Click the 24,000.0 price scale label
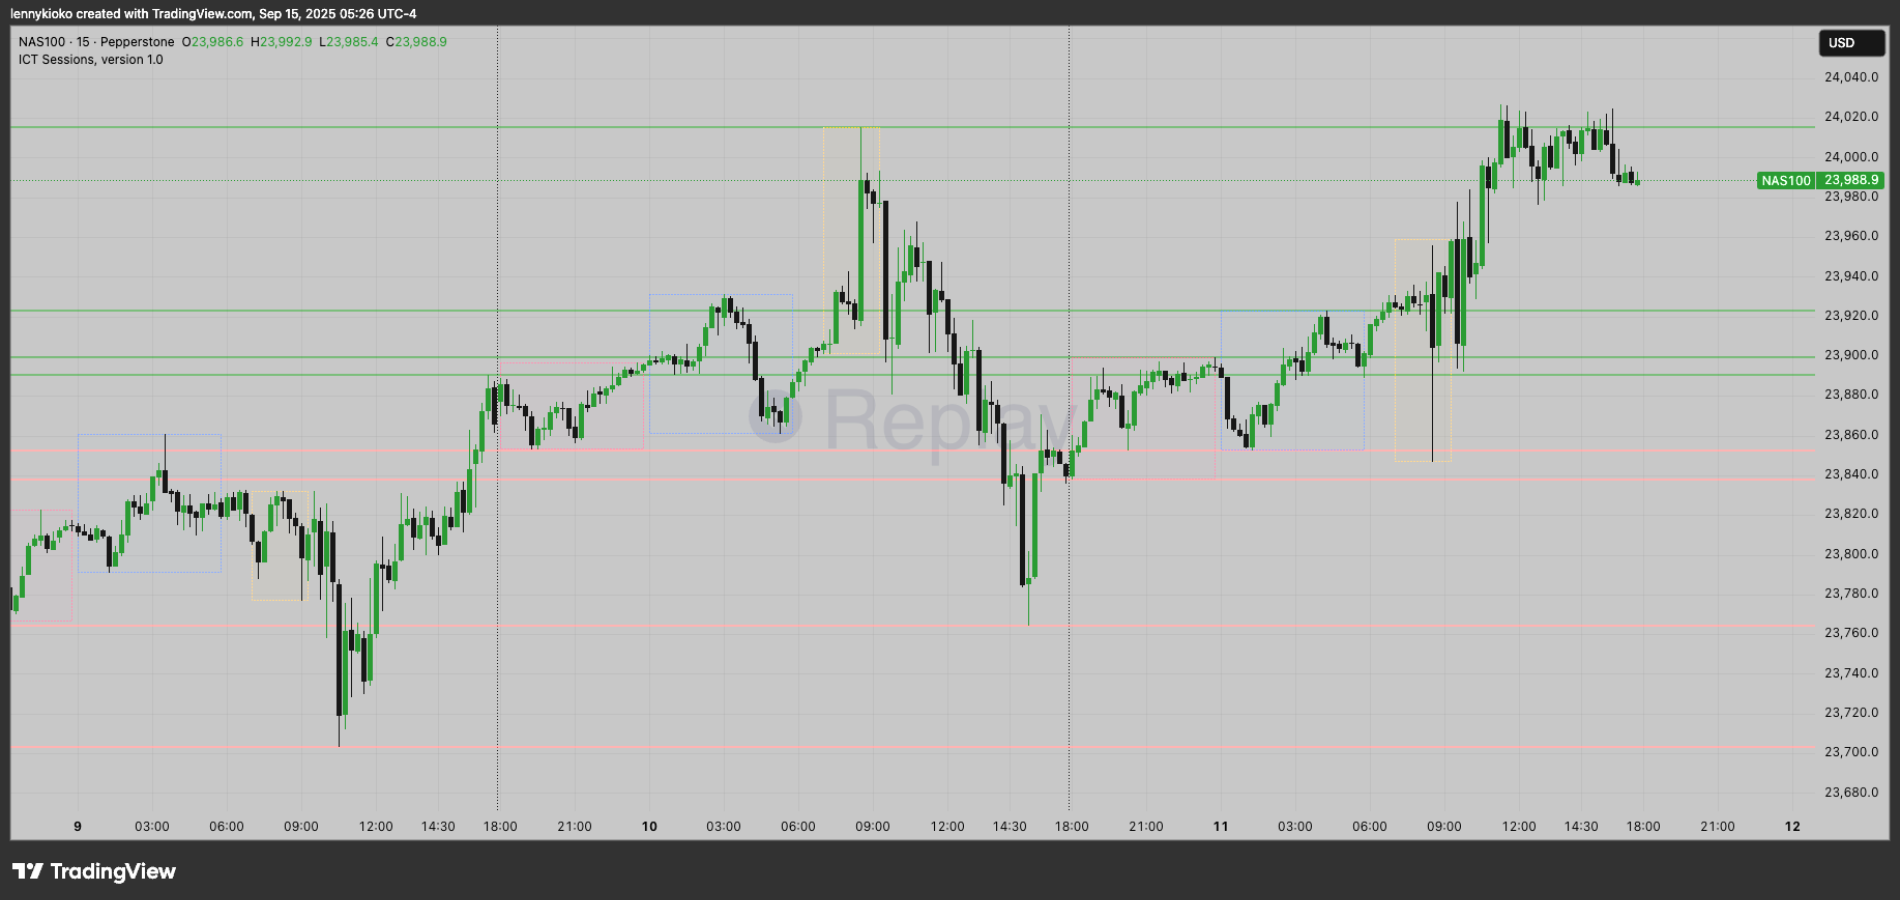This screenshot has height=900, width=1900. (1851, 157)
